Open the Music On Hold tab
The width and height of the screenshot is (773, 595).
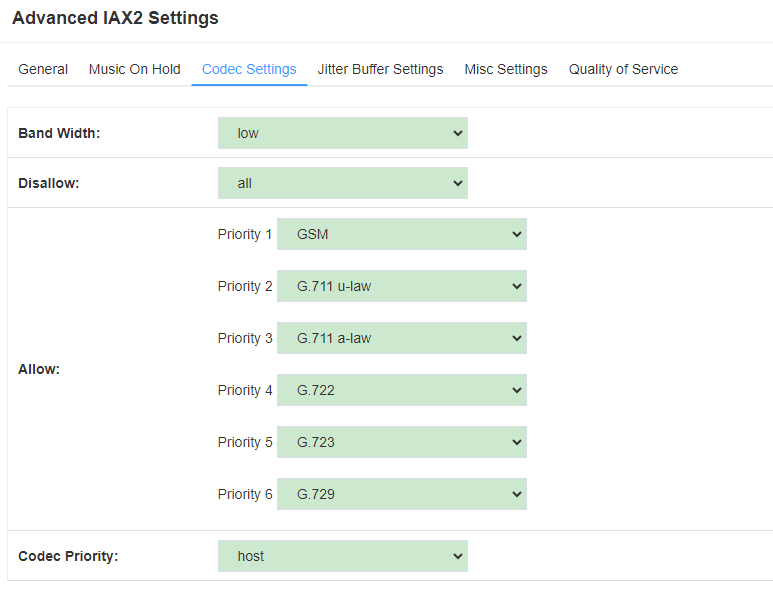pyautogui.click(x=135, y=69)
